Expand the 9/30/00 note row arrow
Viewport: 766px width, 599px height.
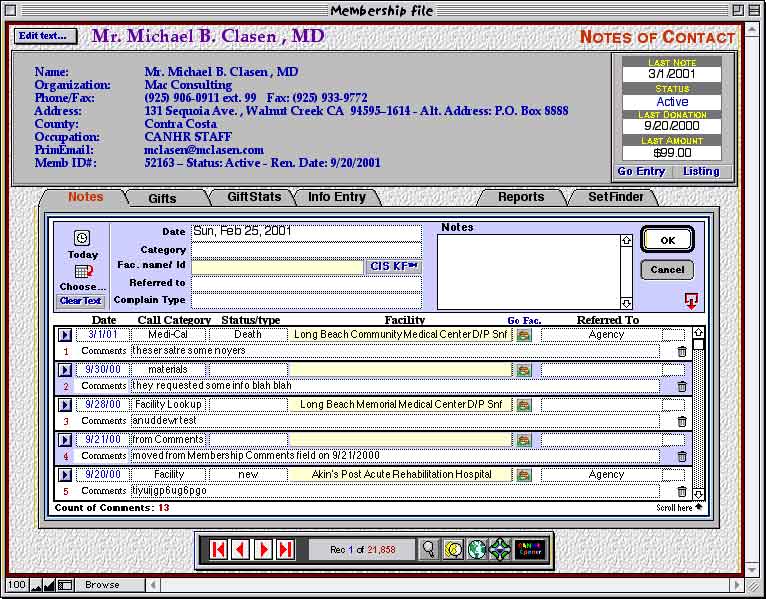point(65,370)
